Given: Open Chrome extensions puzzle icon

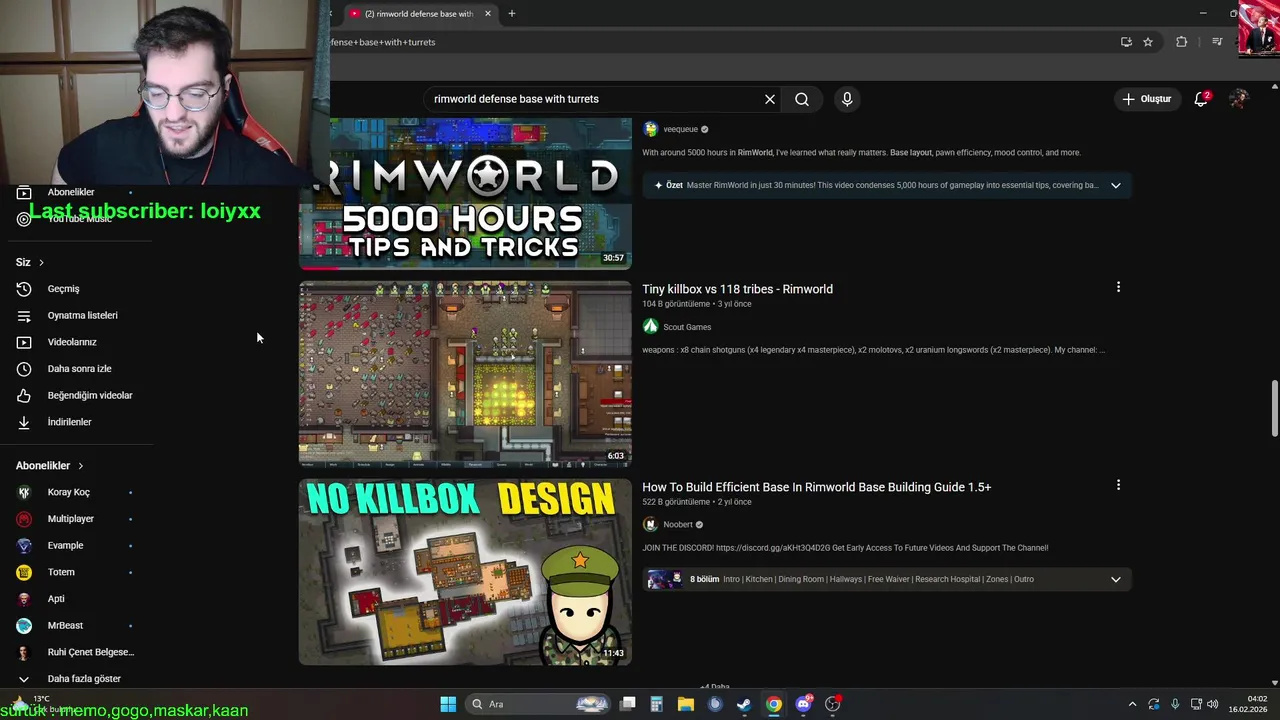Looking at the screenshot, I should (1182, 42).
